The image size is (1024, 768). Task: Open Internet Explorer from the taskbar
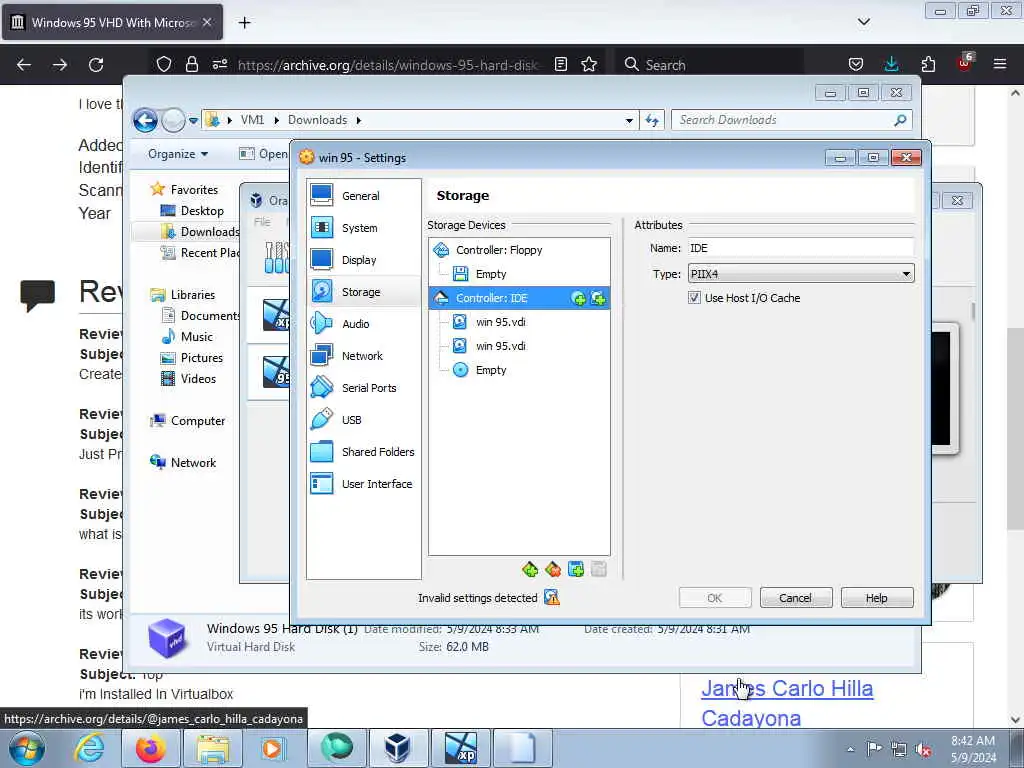[x=89, y=748]
